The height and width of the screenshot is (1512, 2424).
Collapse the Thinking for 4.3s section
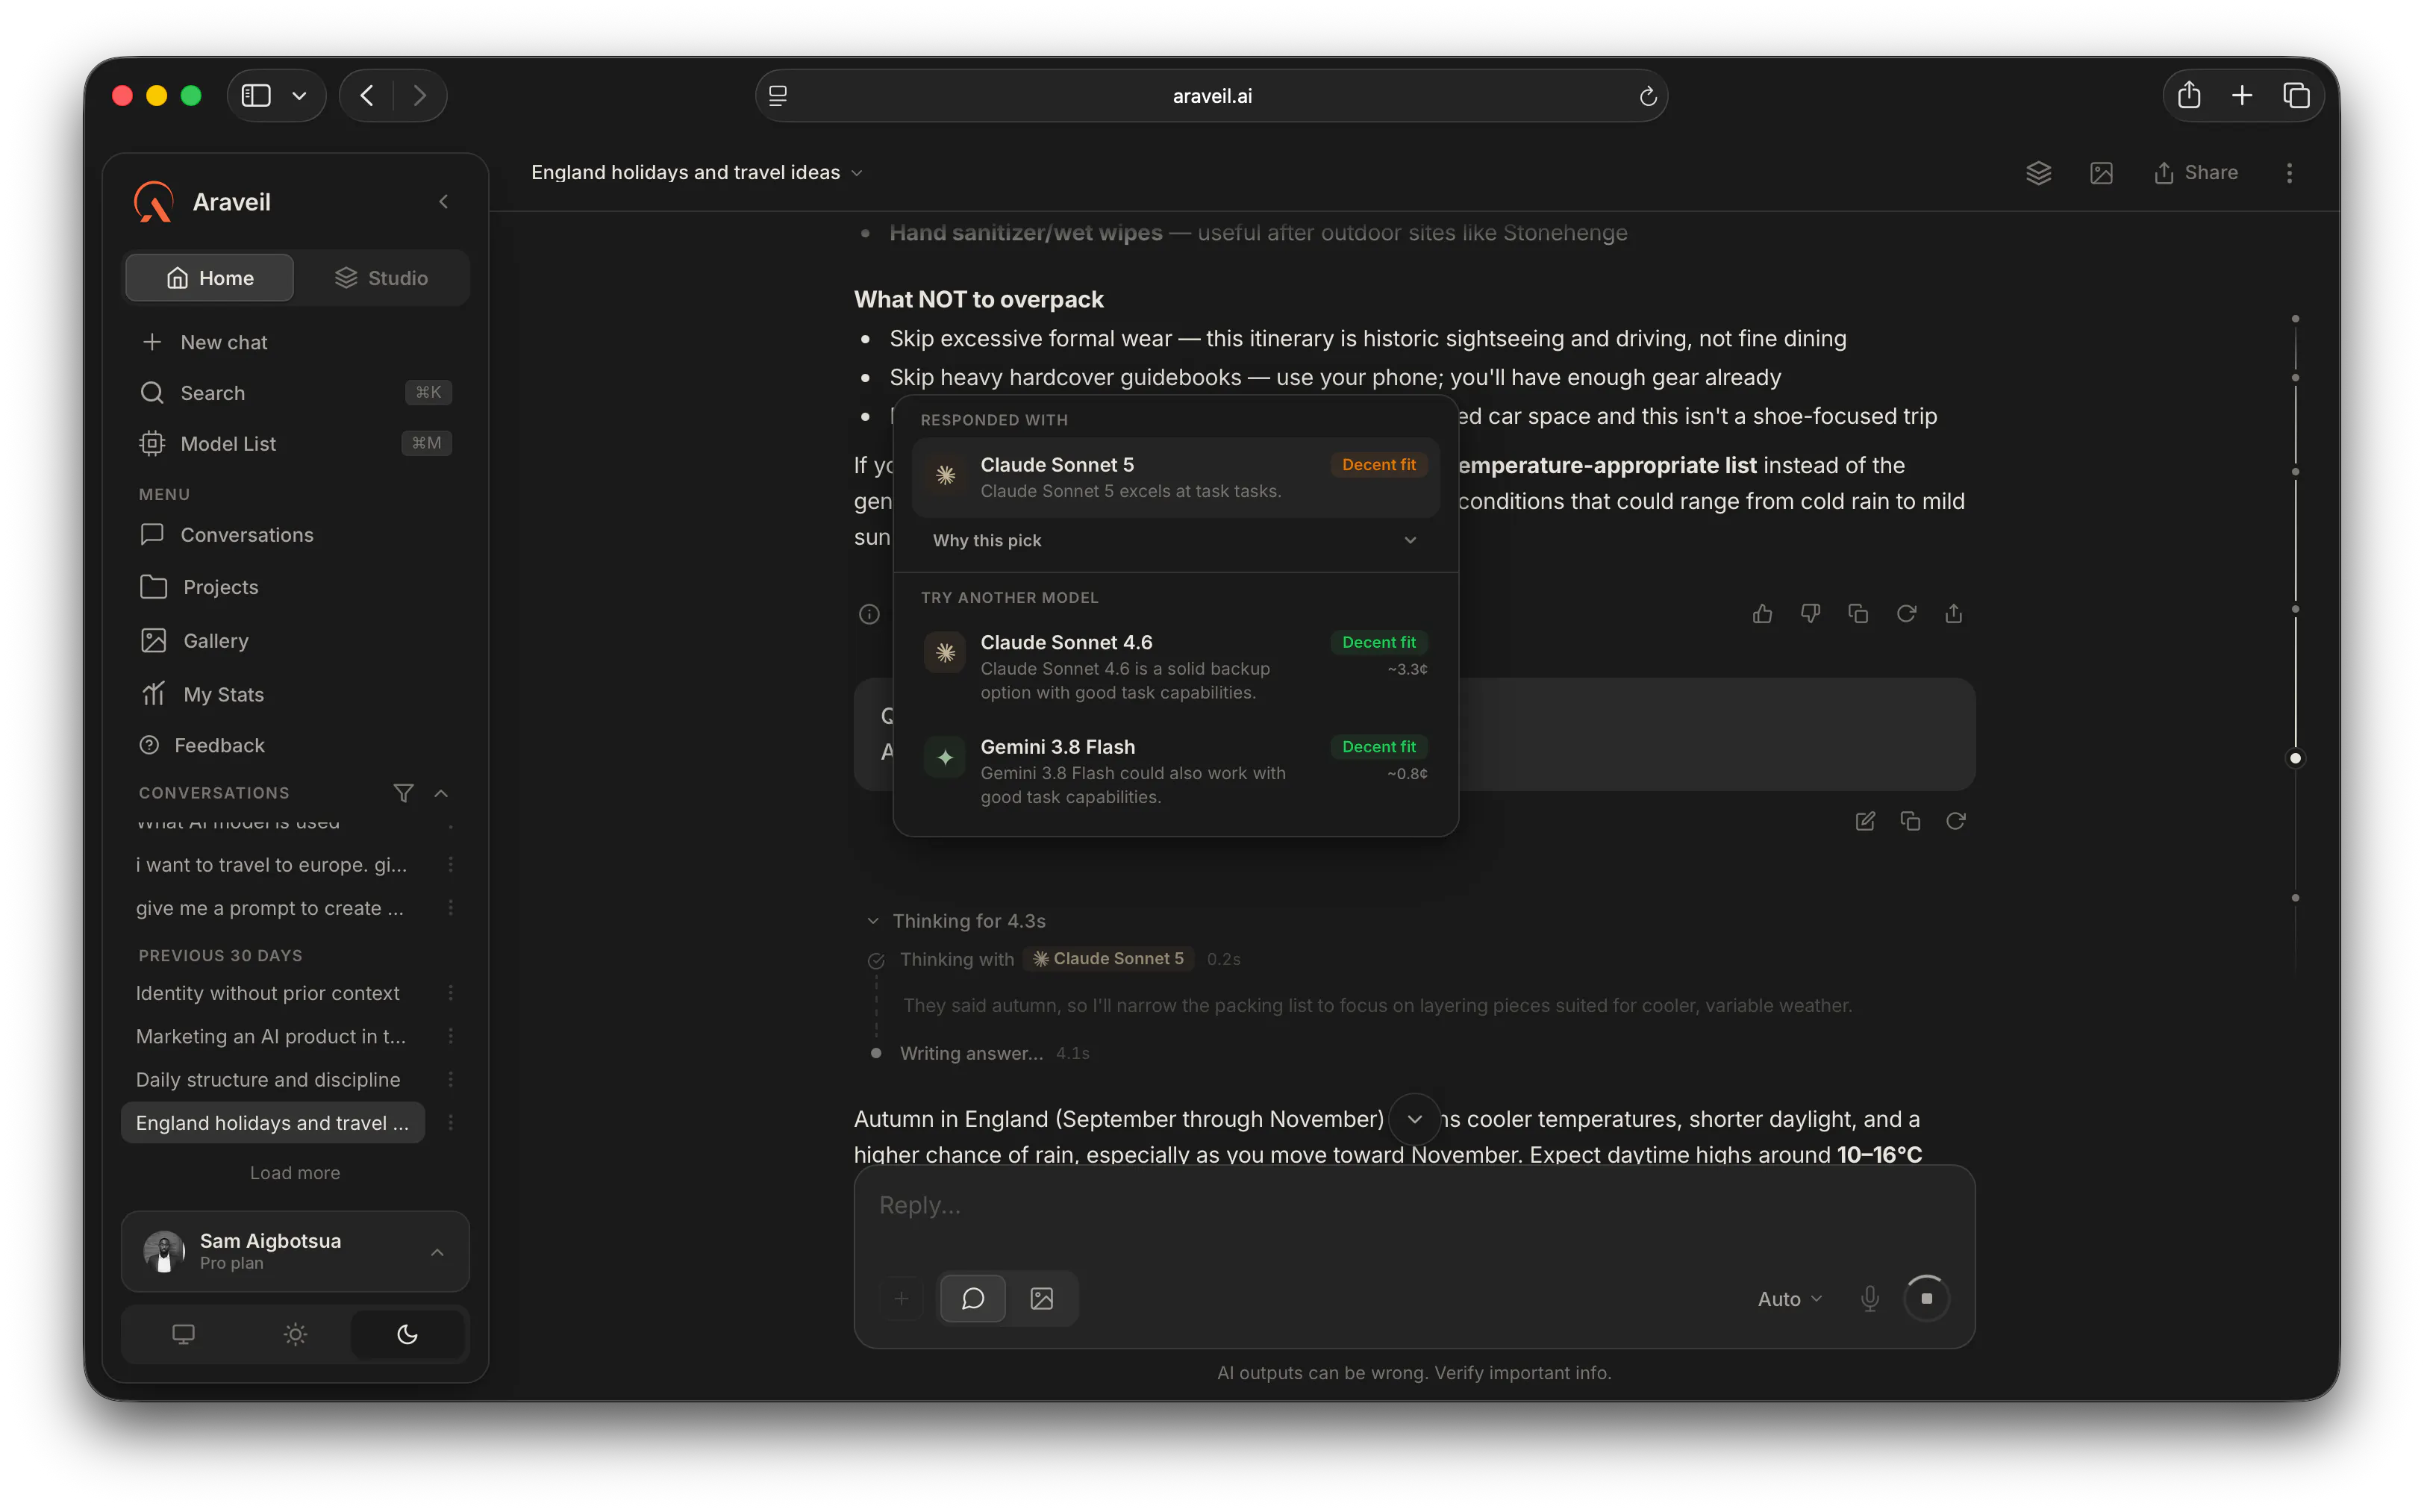pyautogui.click(x=957, y=921)
